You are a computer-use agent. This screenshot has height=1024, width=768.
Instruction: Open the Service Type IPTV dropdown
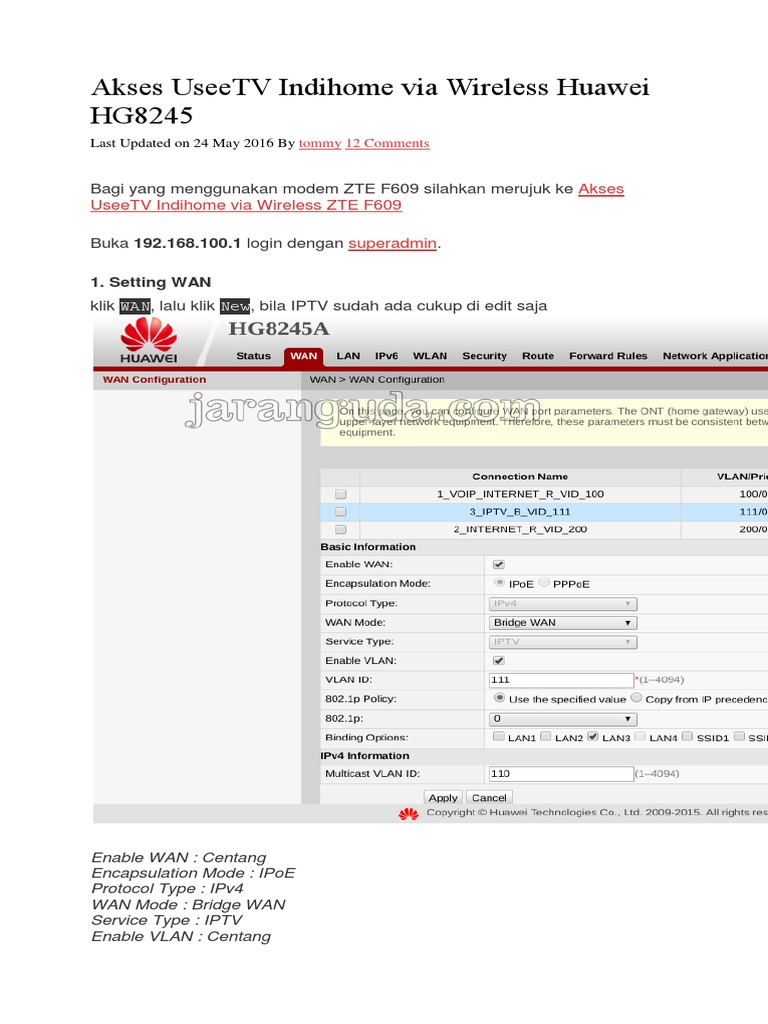[x=563, y=642]
